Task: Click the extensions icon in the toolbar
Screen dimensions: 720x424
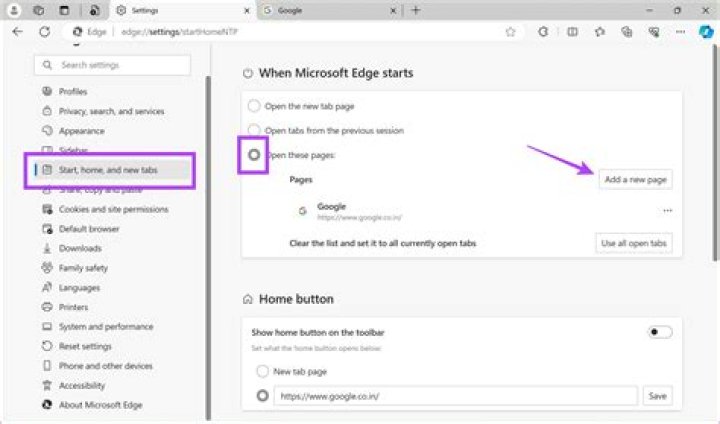Action: point(543,32)
